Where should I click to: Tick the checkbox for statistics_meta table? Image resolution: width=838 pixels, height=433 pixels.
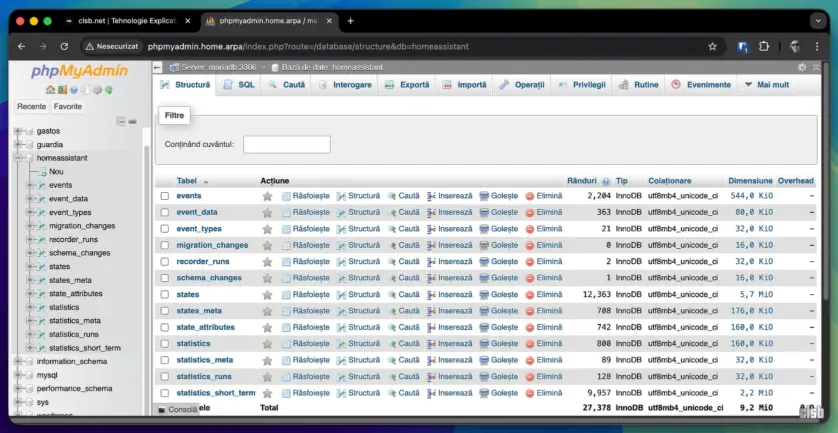165,360
